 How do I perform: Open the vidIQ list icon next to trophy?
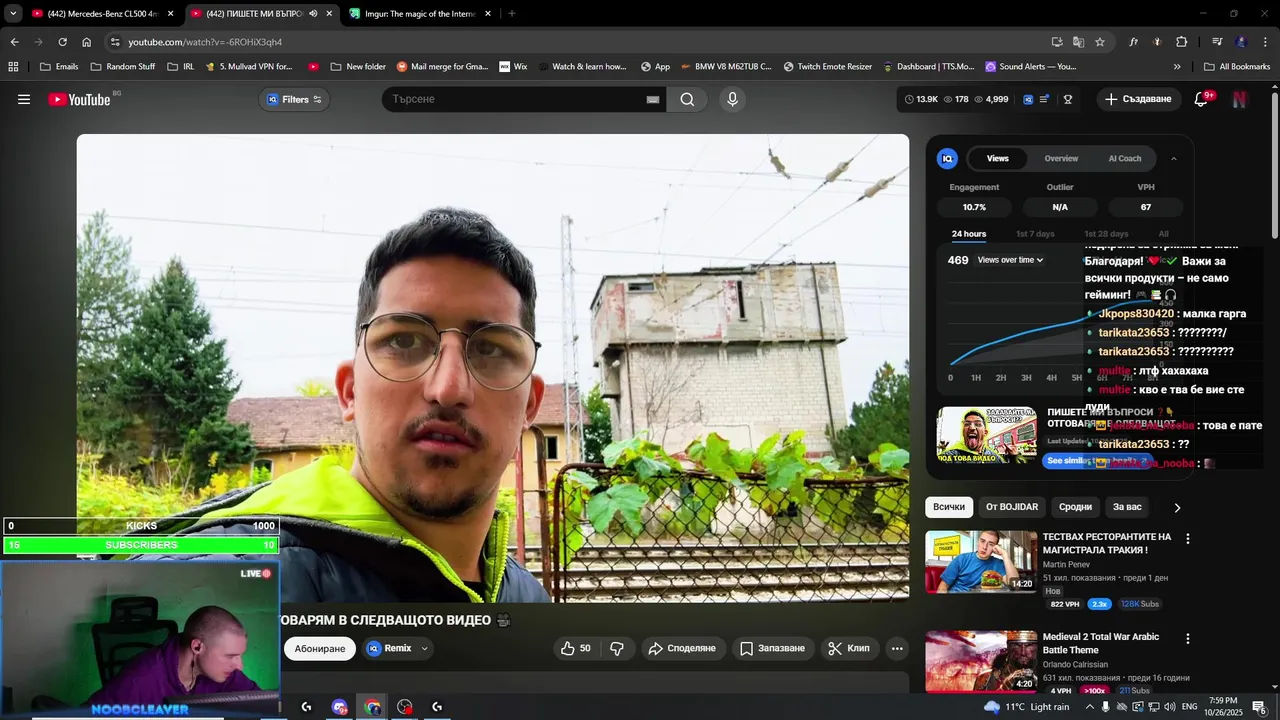[x=1045, y=99]
